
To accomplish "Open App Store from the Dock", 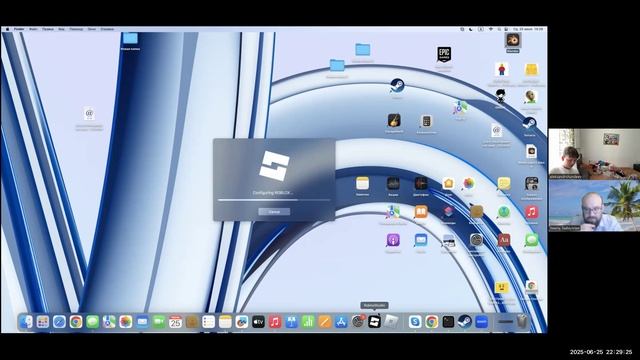I will coord(341,322).
